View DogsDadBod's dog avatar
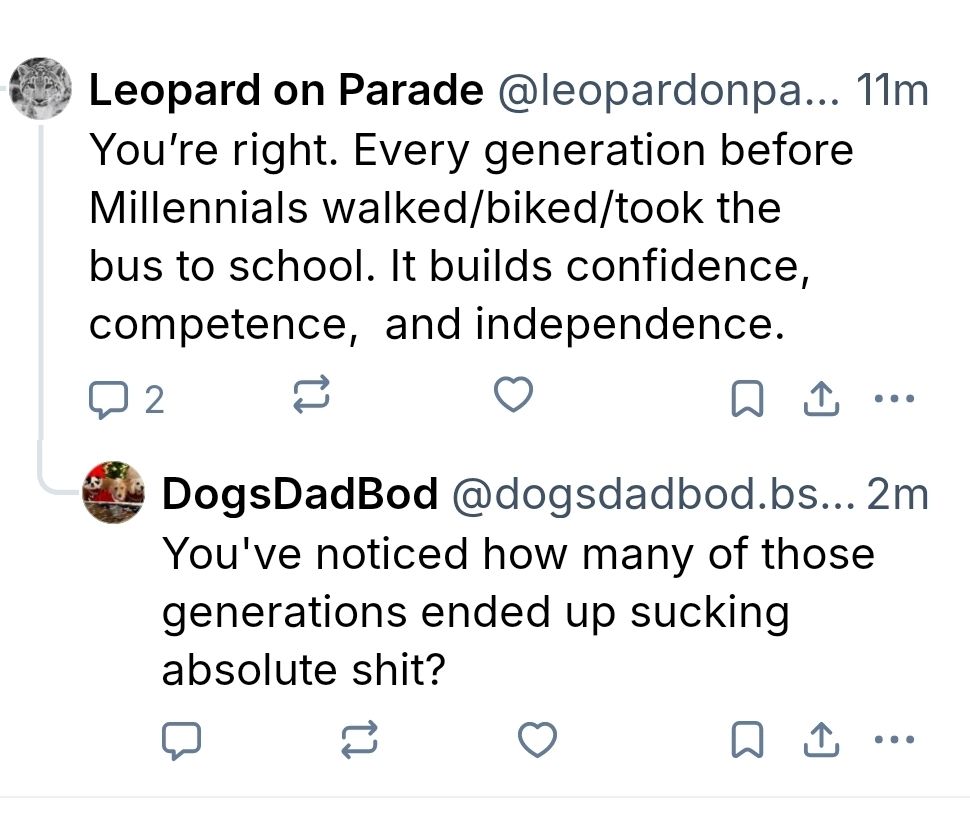The image size is (970, 817). (112, 492)
